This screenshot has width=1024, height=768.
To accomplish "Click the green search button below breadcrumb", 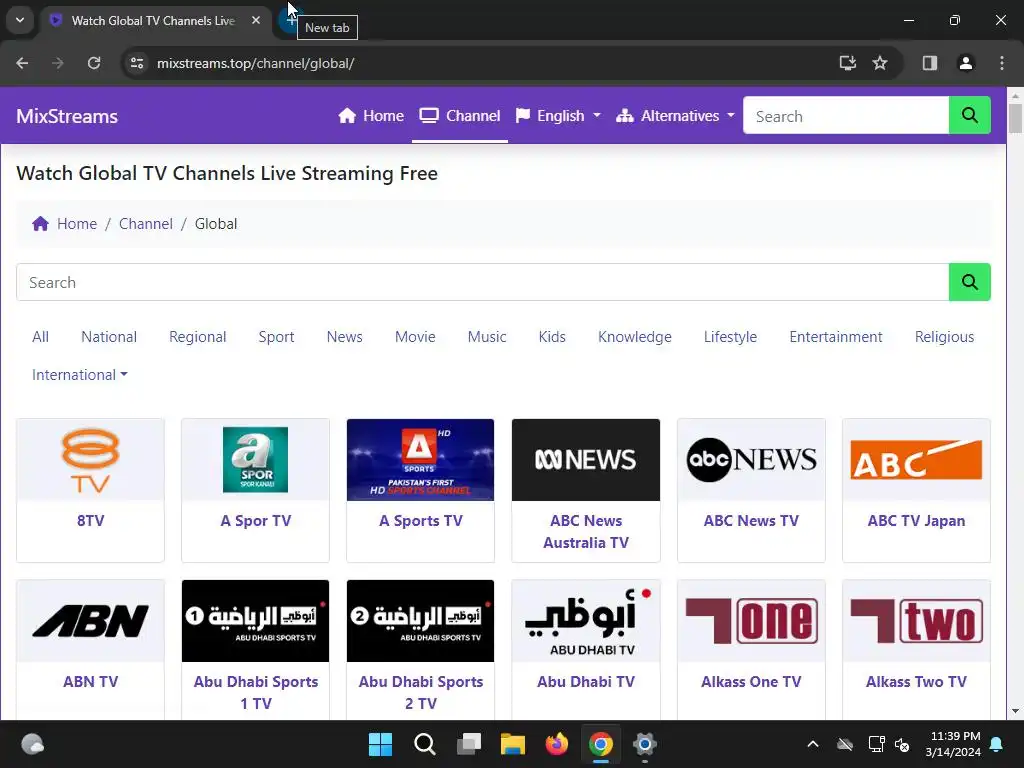I will point(970,282).
